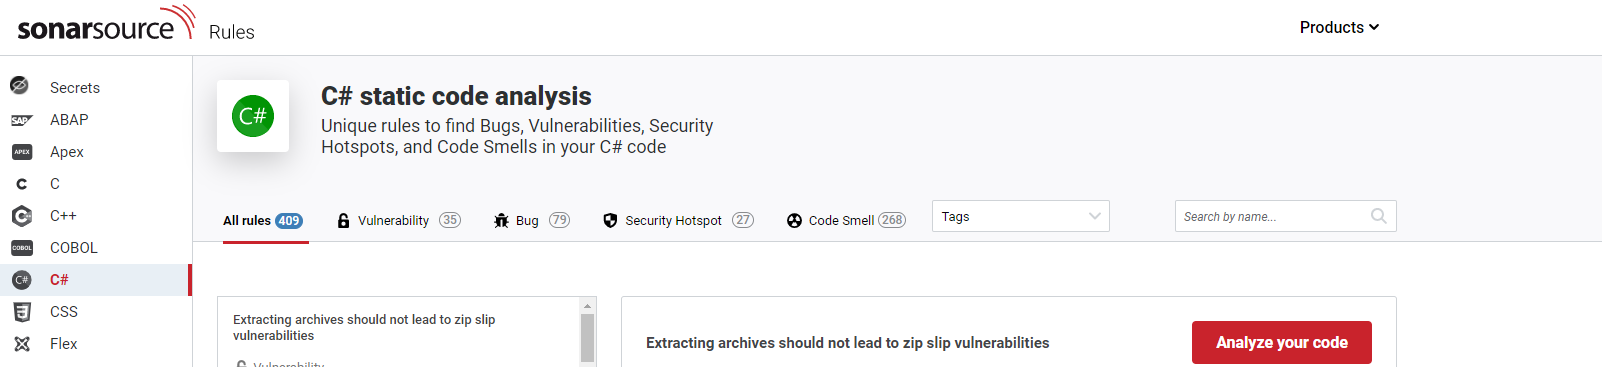Click the green C# logo tile
Screen dimensions: 1602x367
click(x=253, y=116)
